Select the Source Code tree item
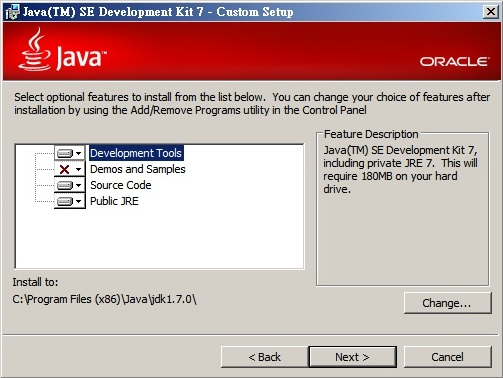503x378 pixels. click(x=121, y=185)
